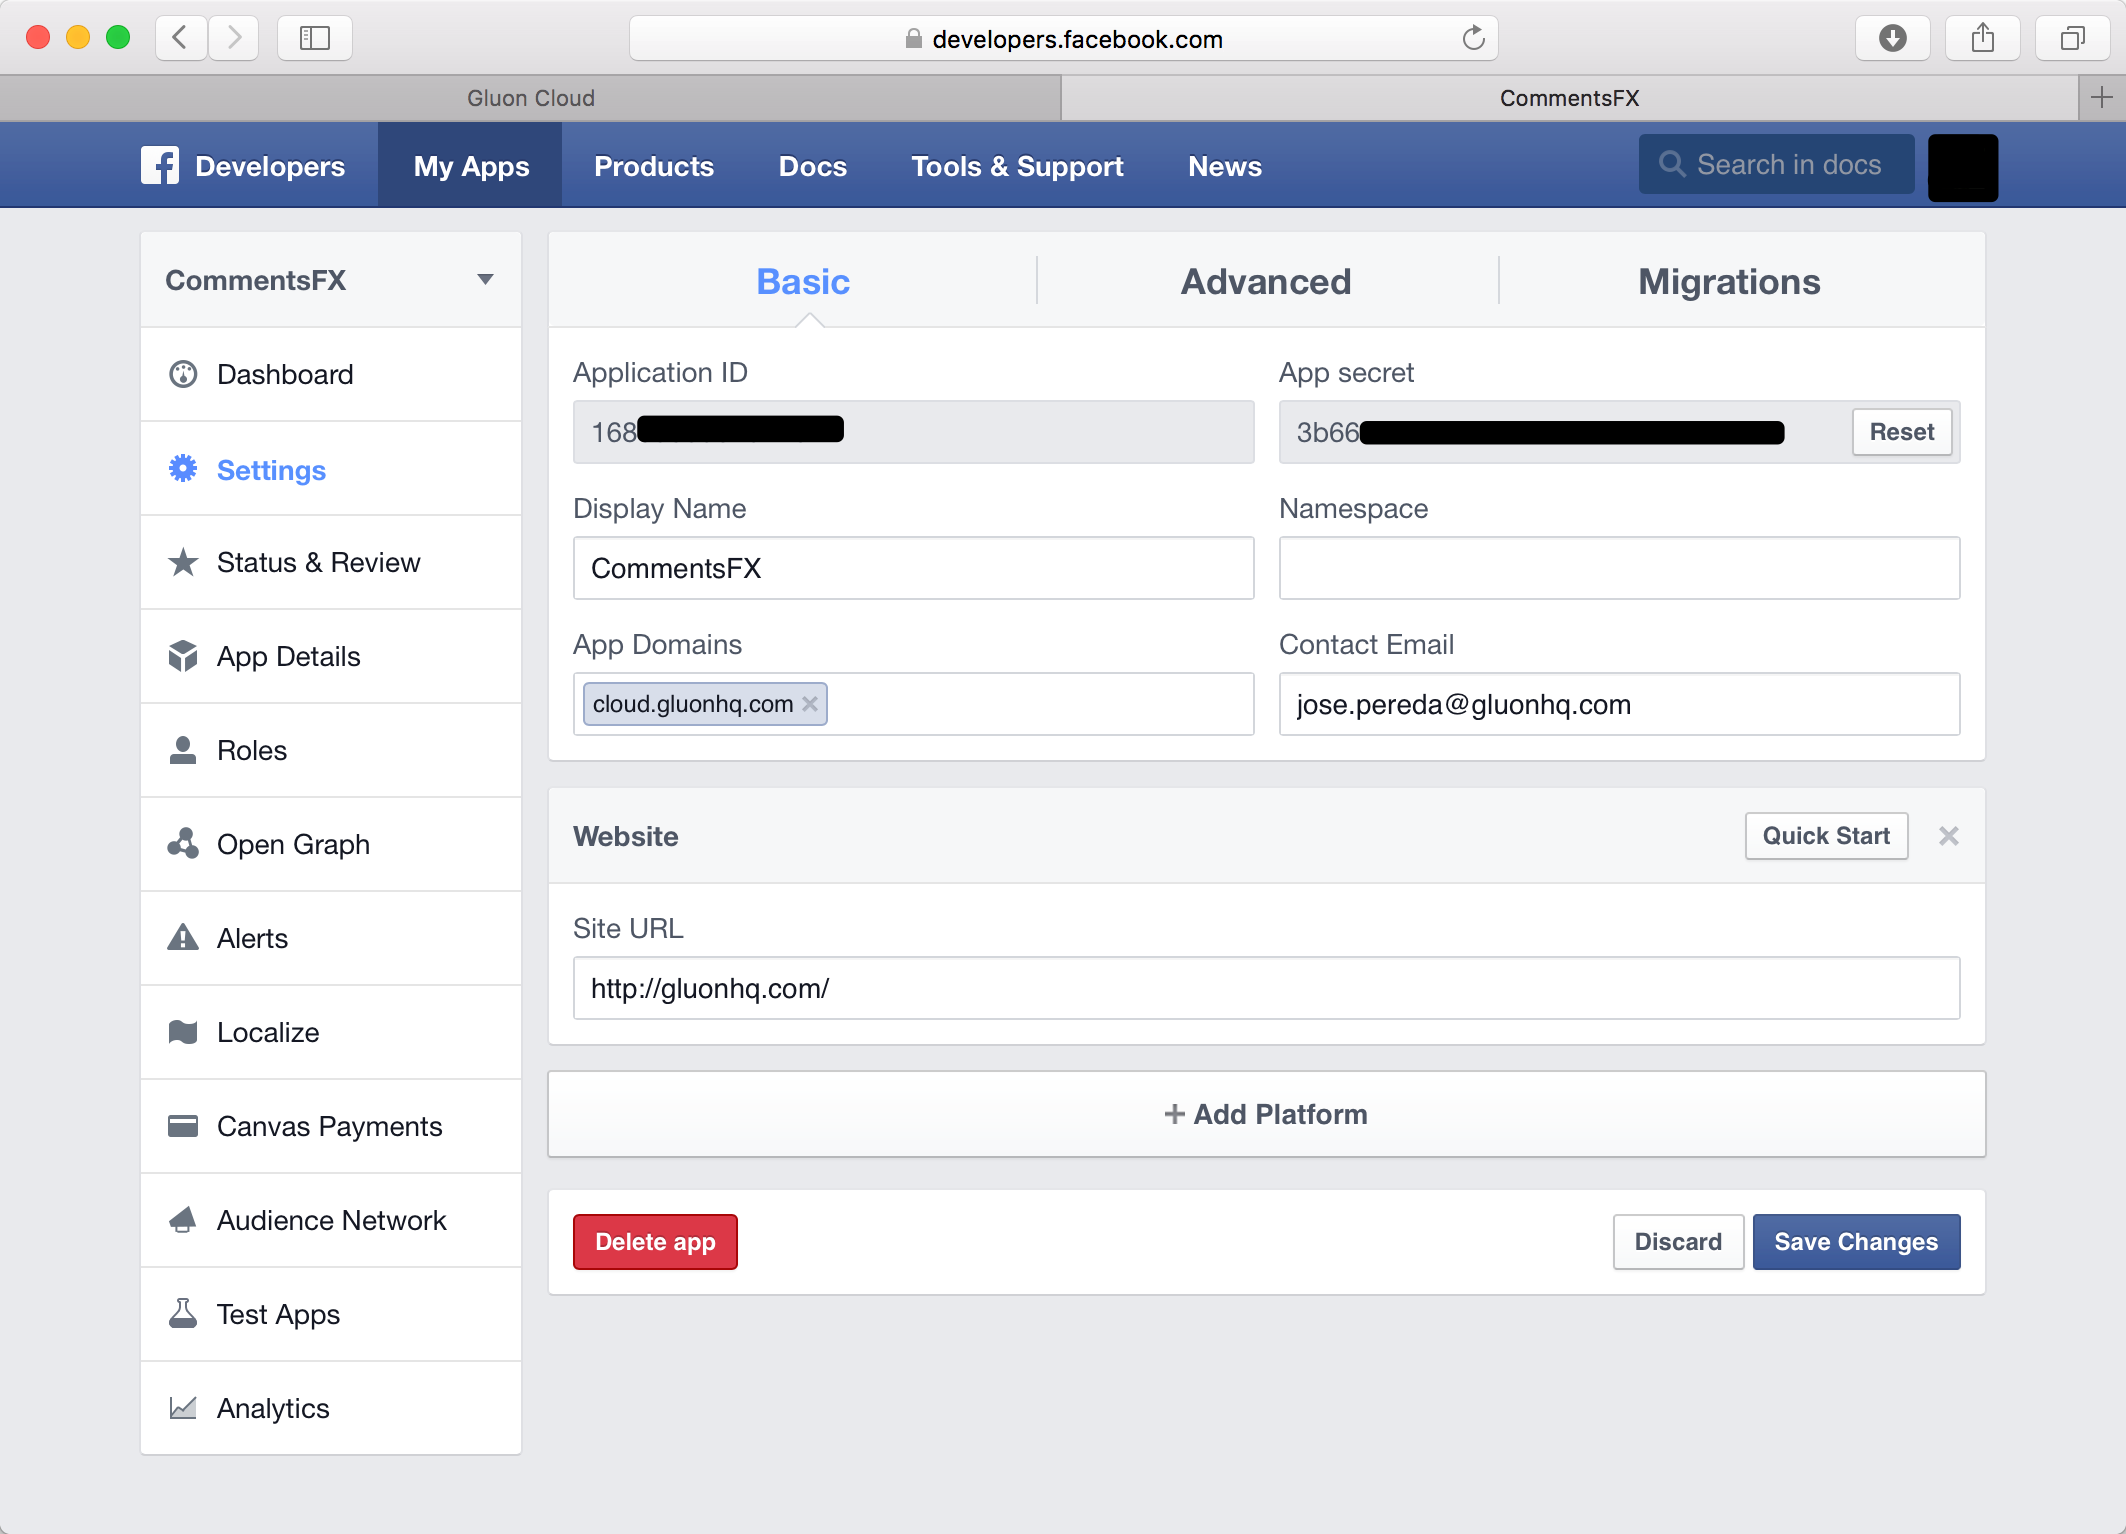Viewport: 2126px width, 1534px height.
Task: Click the black profile avatar box
Action: point(1962,167)
